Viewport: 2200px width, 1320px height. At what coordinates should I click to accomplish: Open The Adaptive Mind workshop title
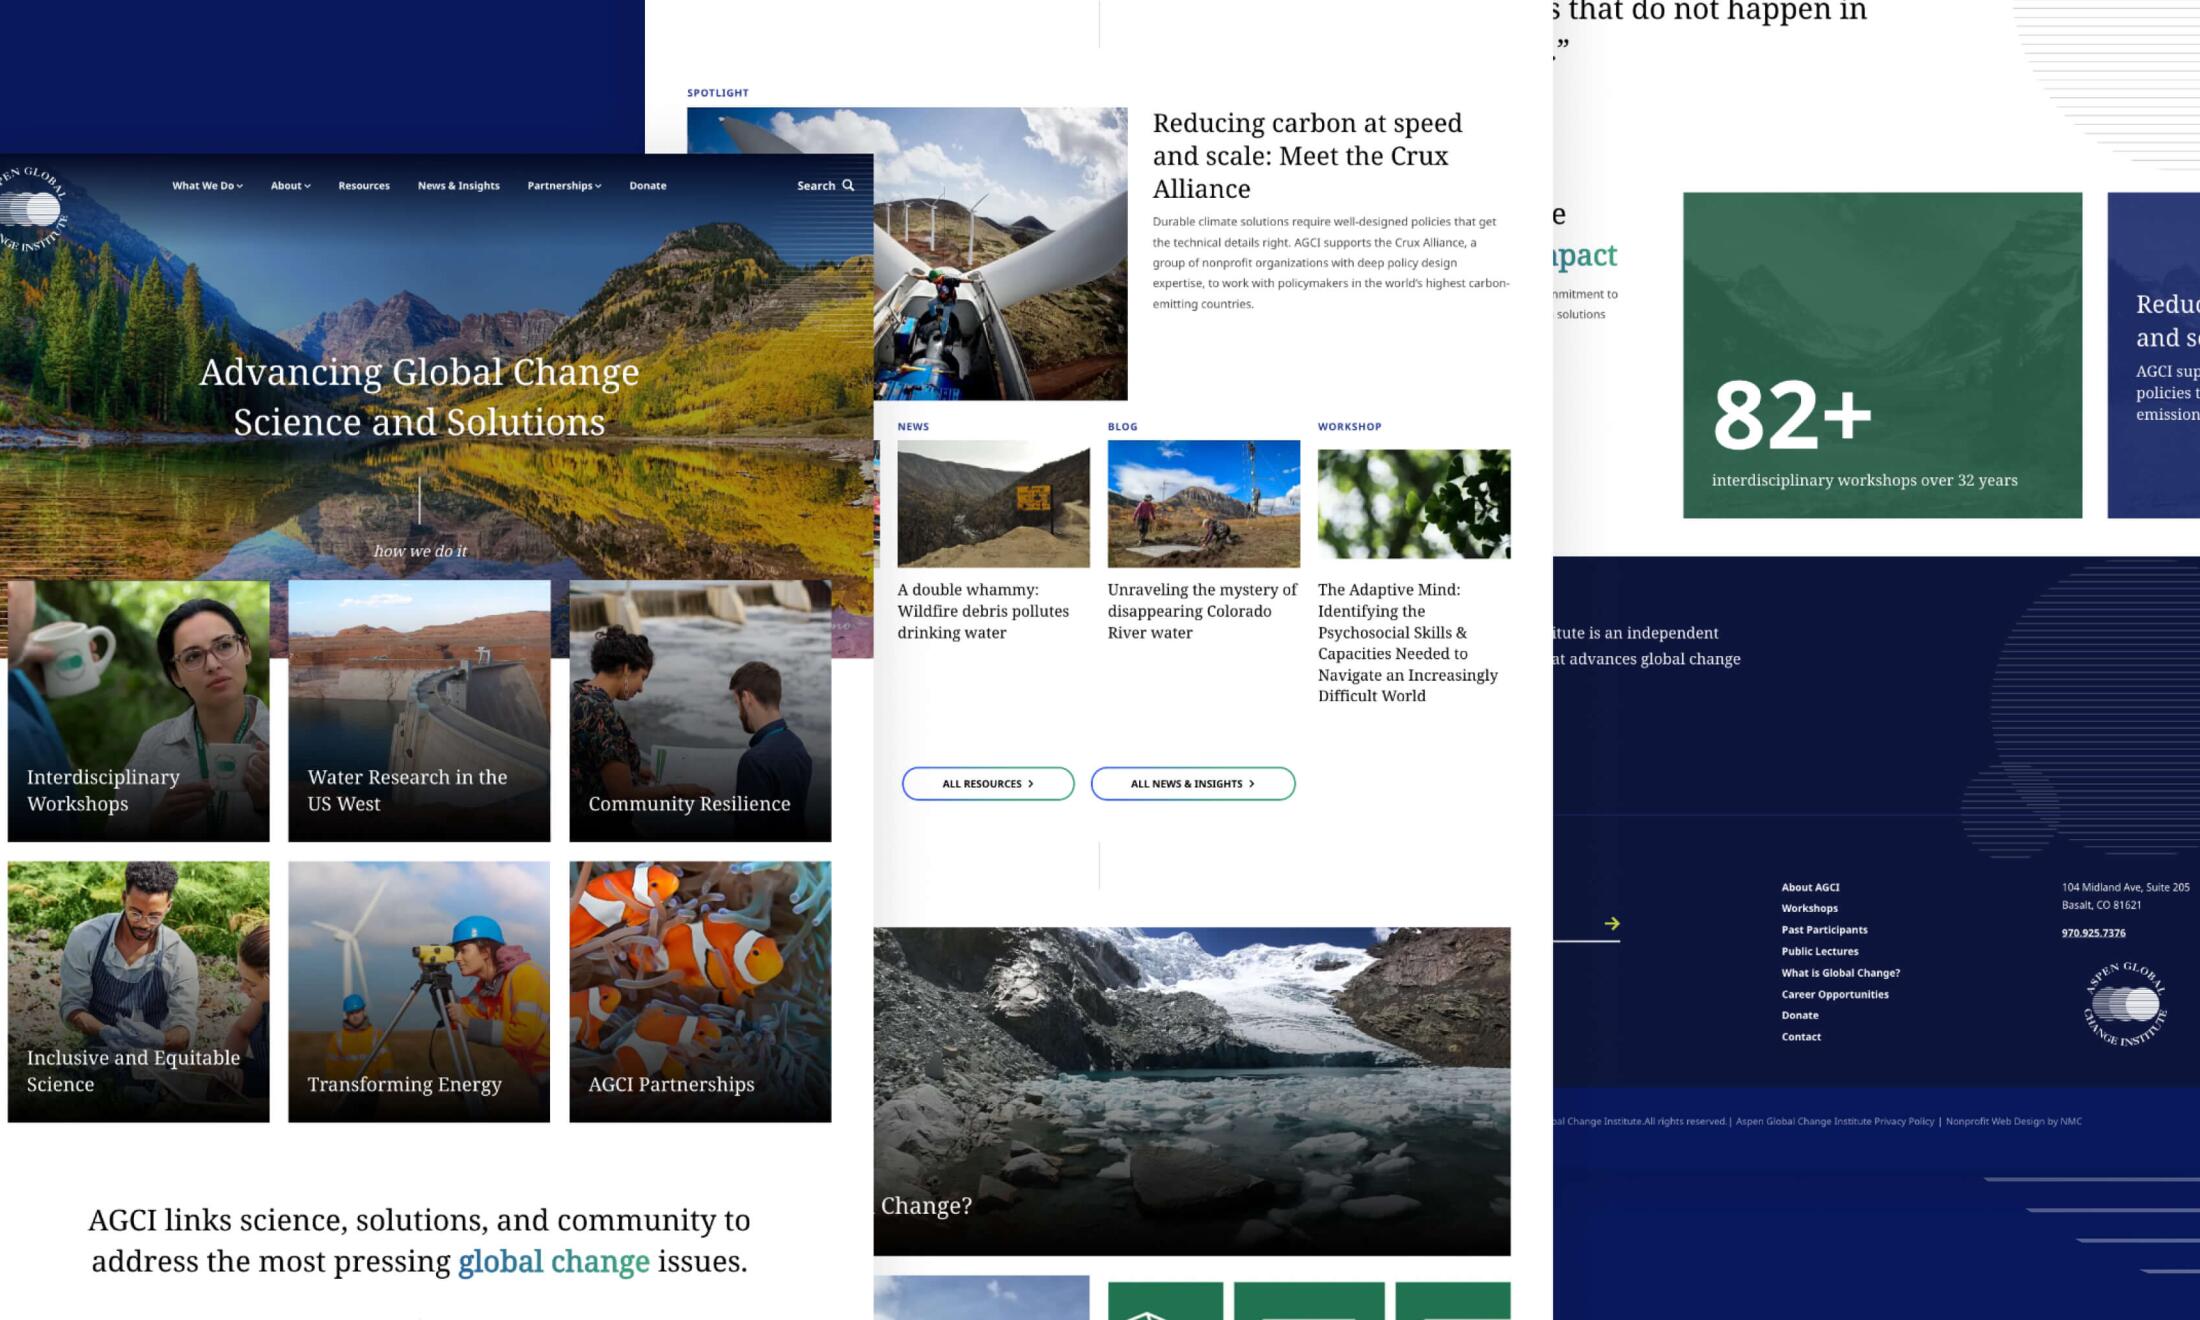[x=1408, y=643]
